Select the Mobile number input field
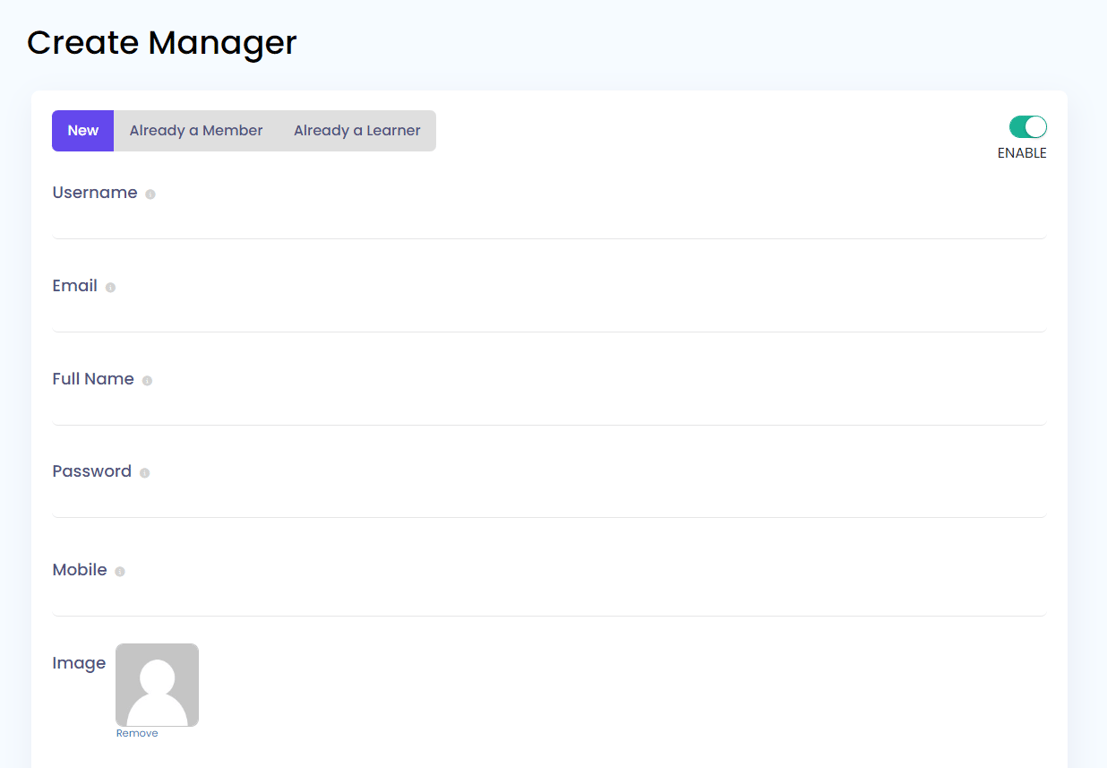The height and width of the screenshot is (768, 1107). [548, 598]
